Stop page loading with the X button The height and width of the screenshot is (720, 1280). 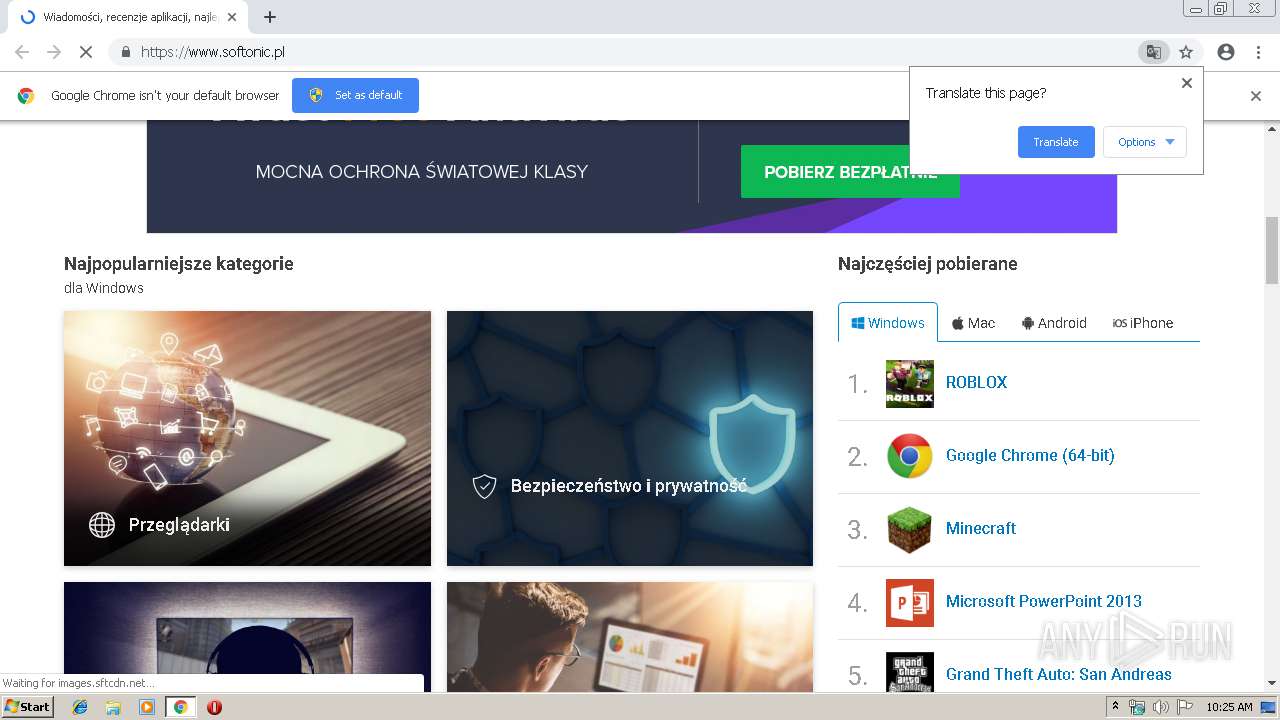click(x=85, y=52)
